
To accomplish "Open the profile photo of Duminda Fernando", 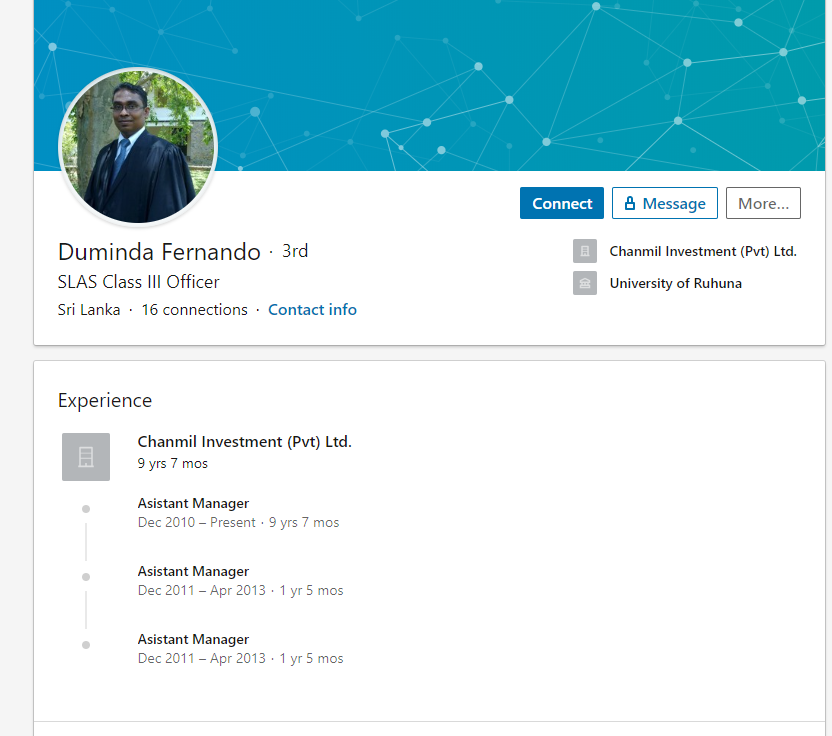I will [x=138, y=146].
